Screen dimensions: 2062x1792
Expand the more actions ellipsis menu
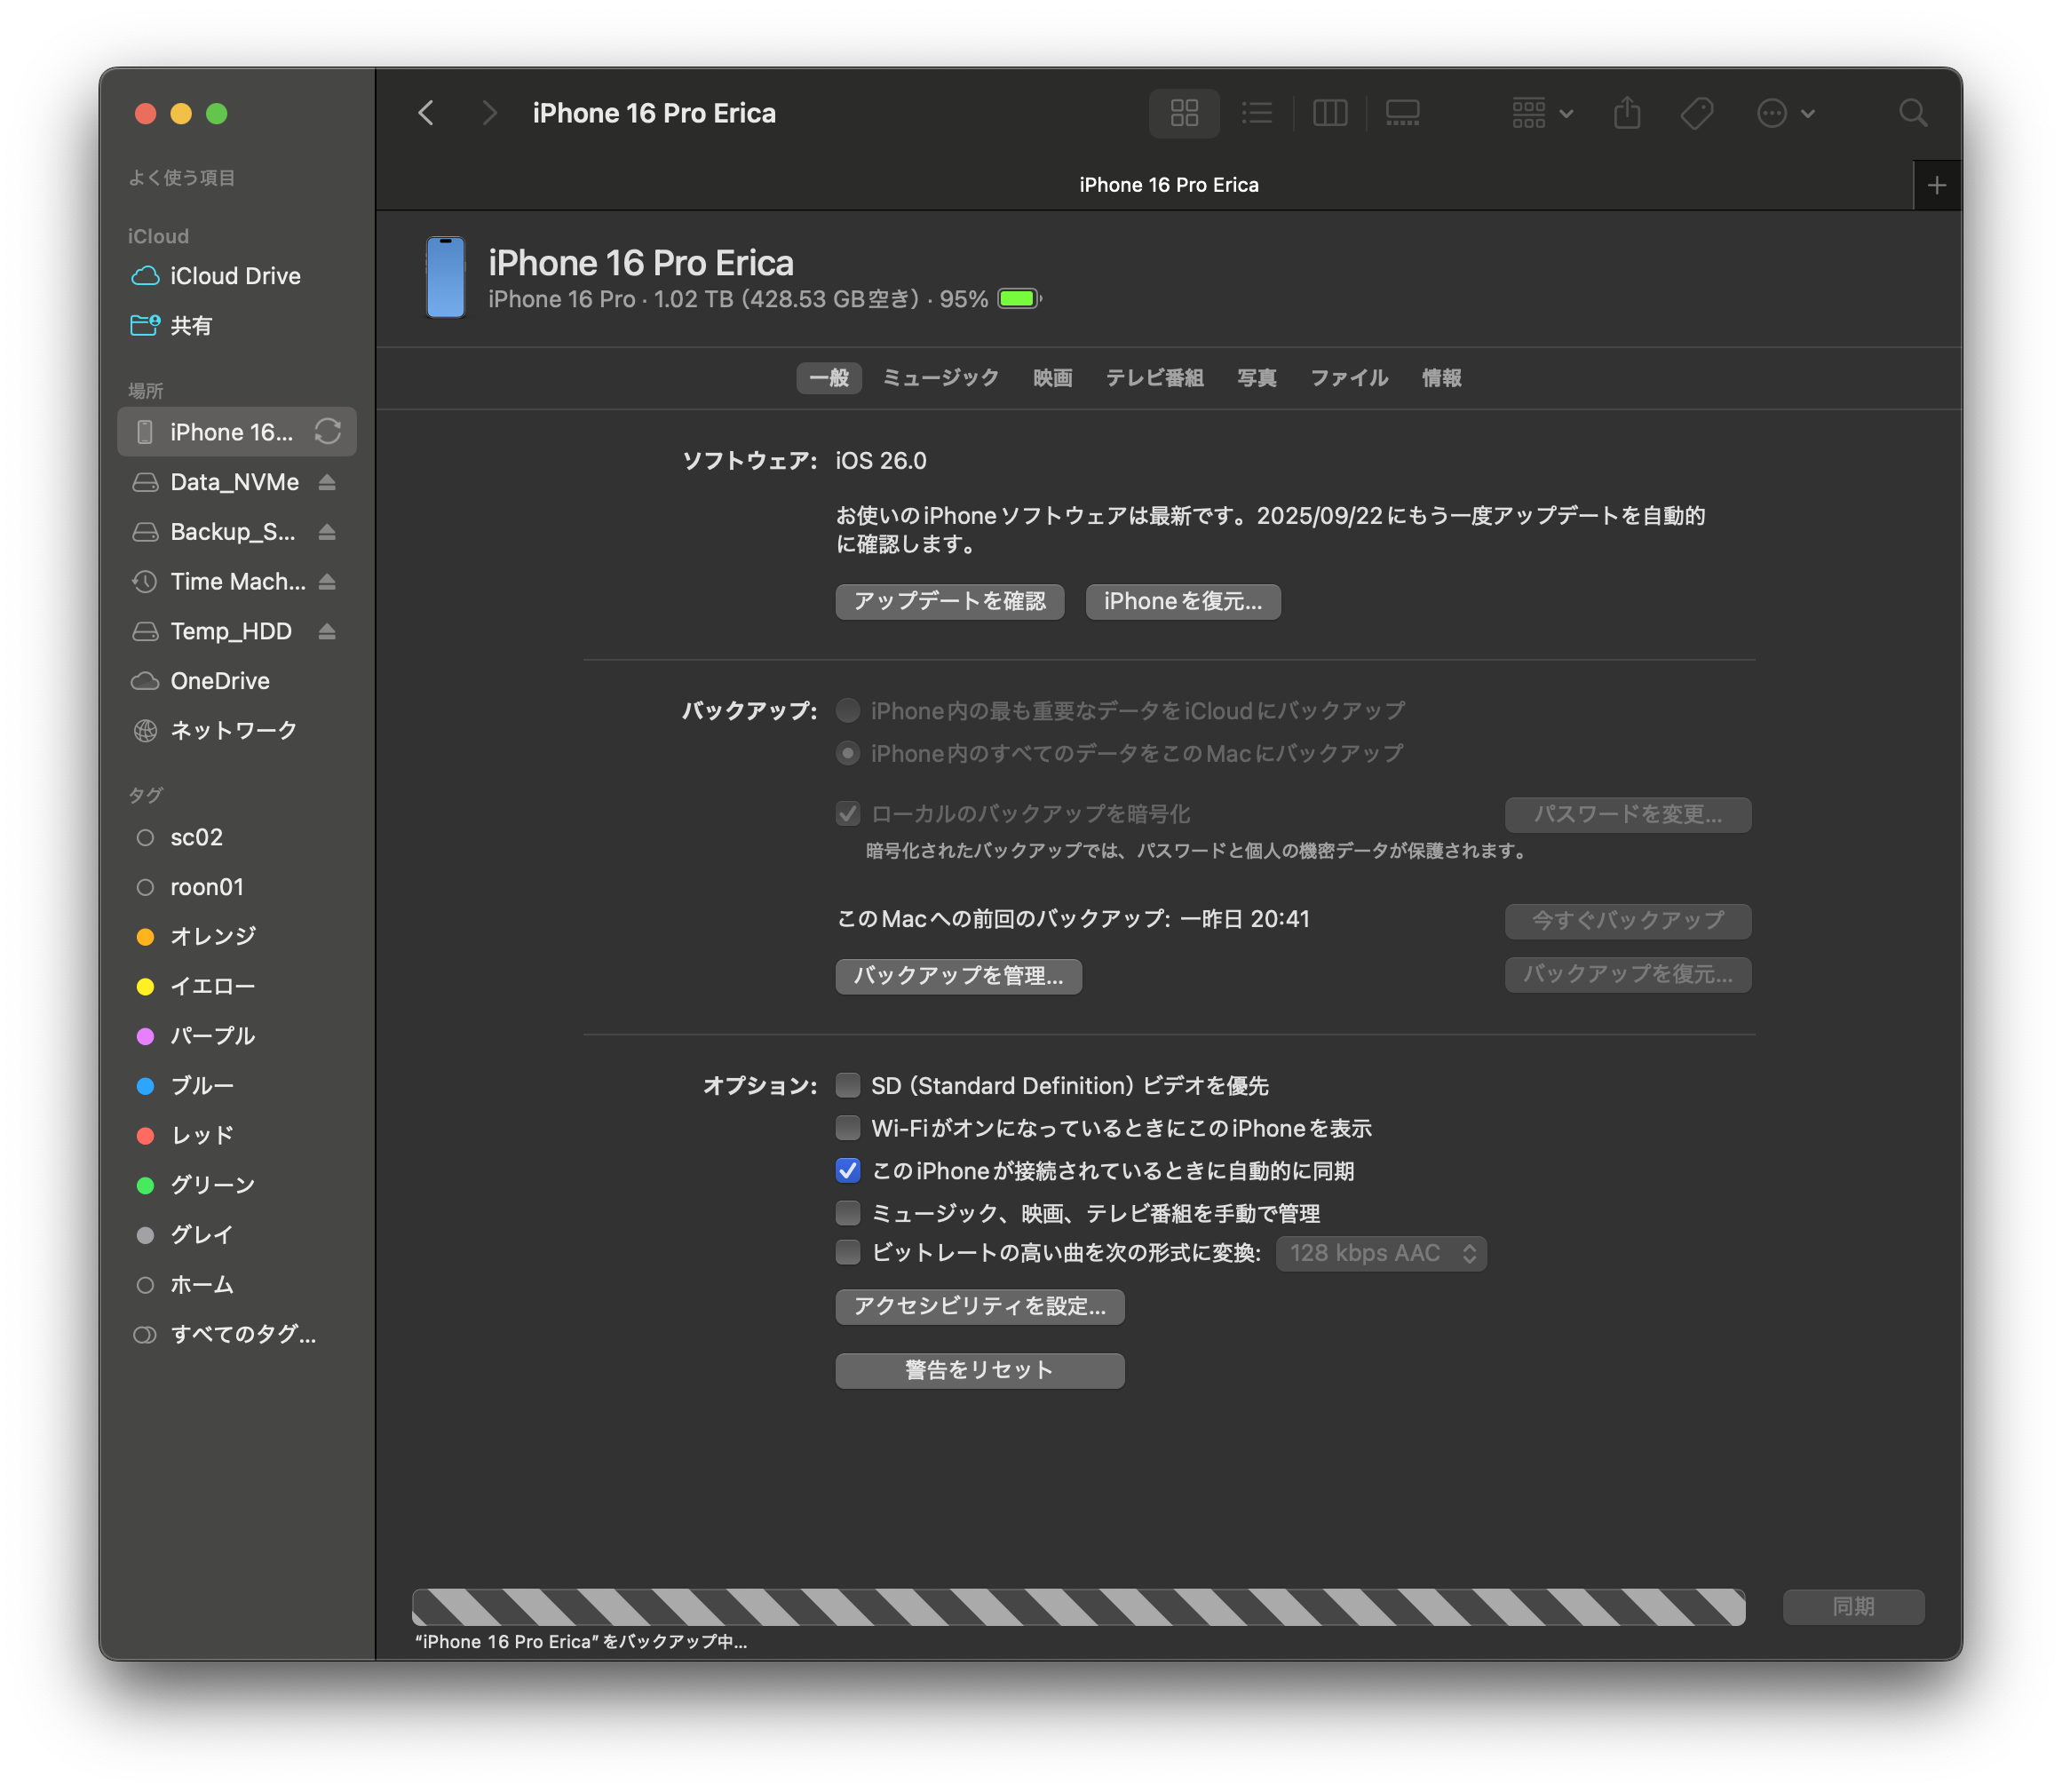click(1785, 113)
